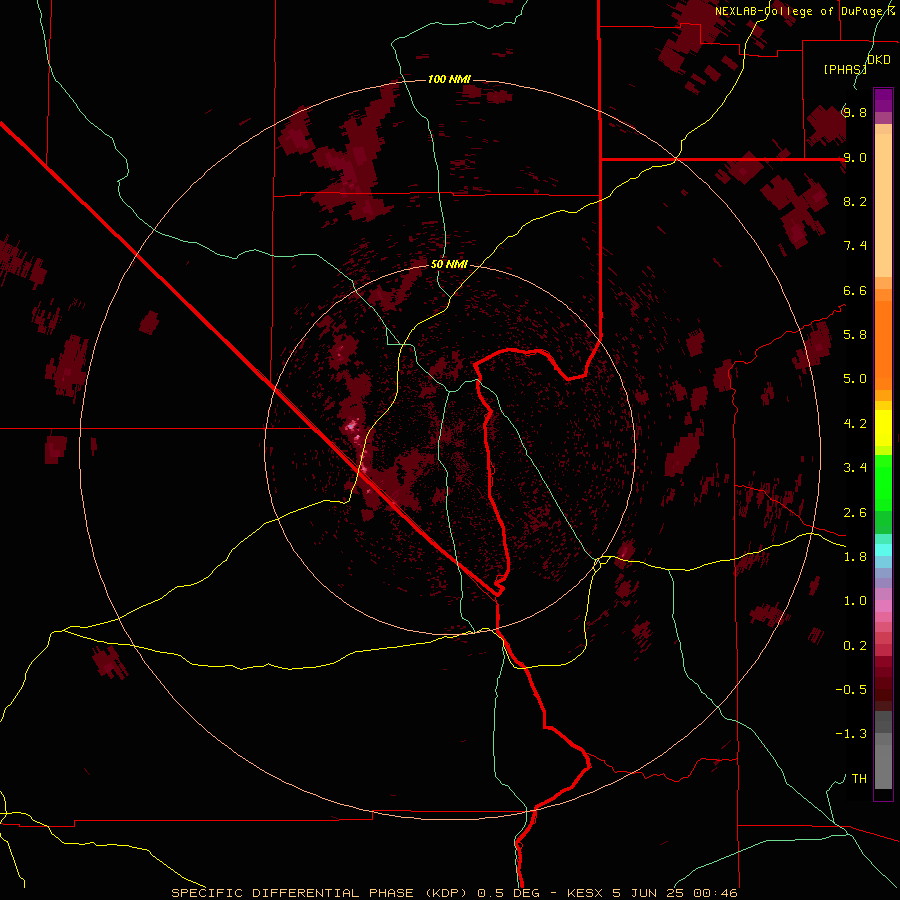This screenshot has height=900, width=900.
Task: Click the 5.8 value on the color scale
Action: click(855, 335)
